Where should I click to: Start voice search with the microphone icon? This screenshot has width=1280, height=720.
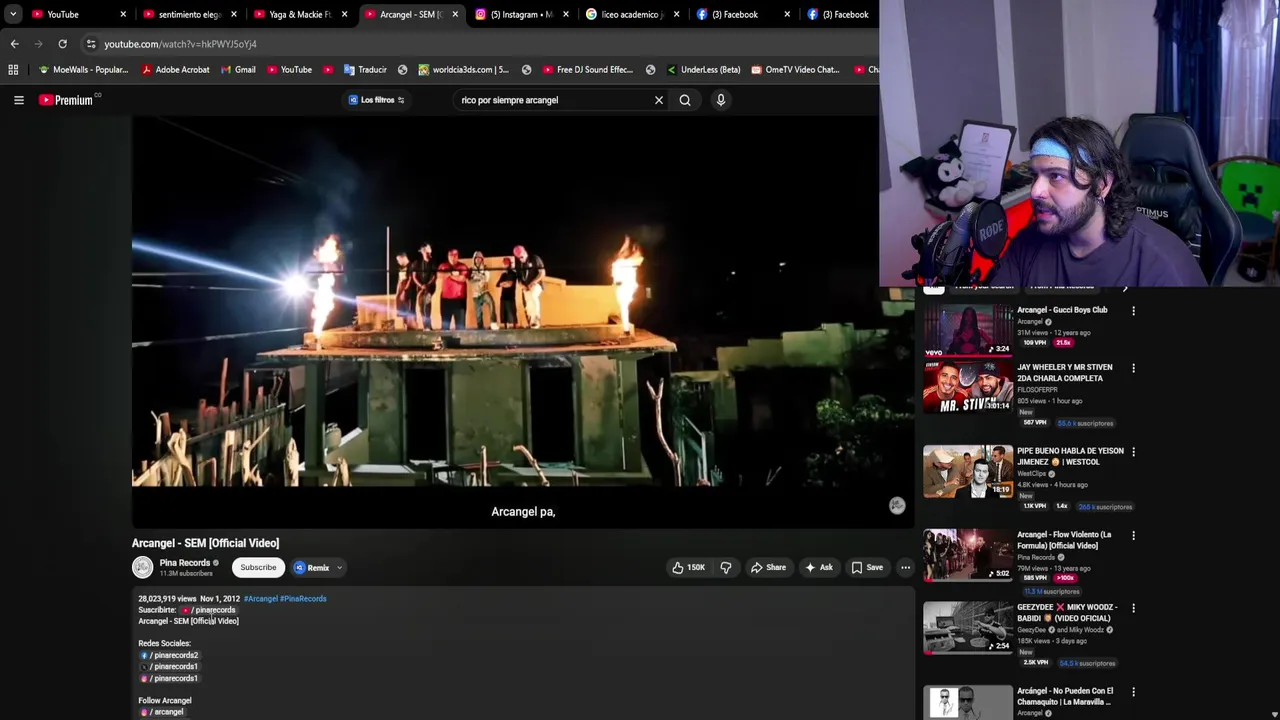point(720,100)
